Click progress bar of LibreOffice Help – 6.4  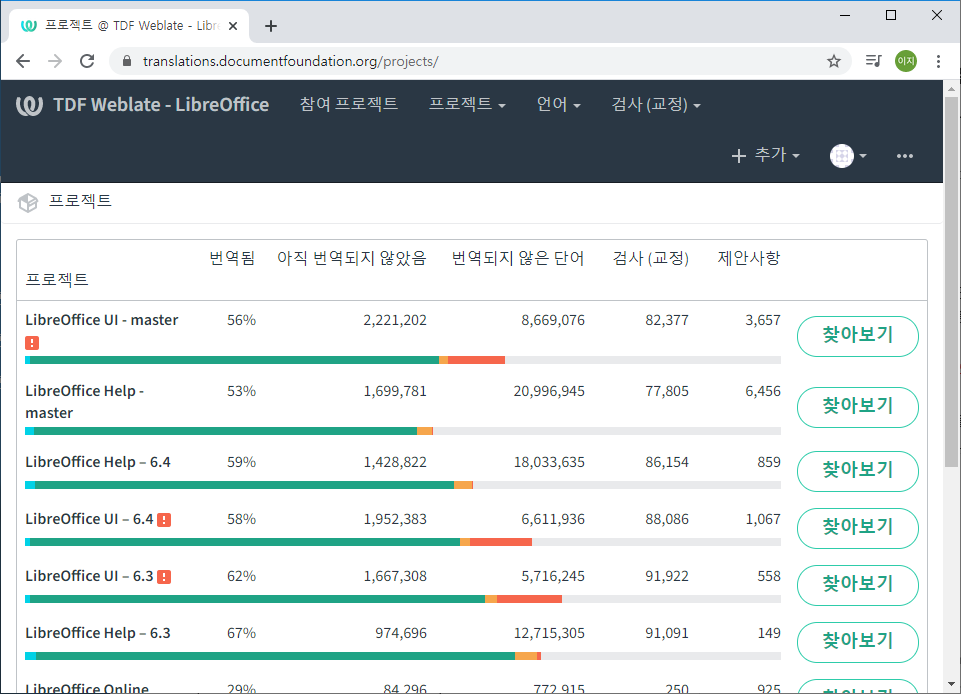(403, 485)
